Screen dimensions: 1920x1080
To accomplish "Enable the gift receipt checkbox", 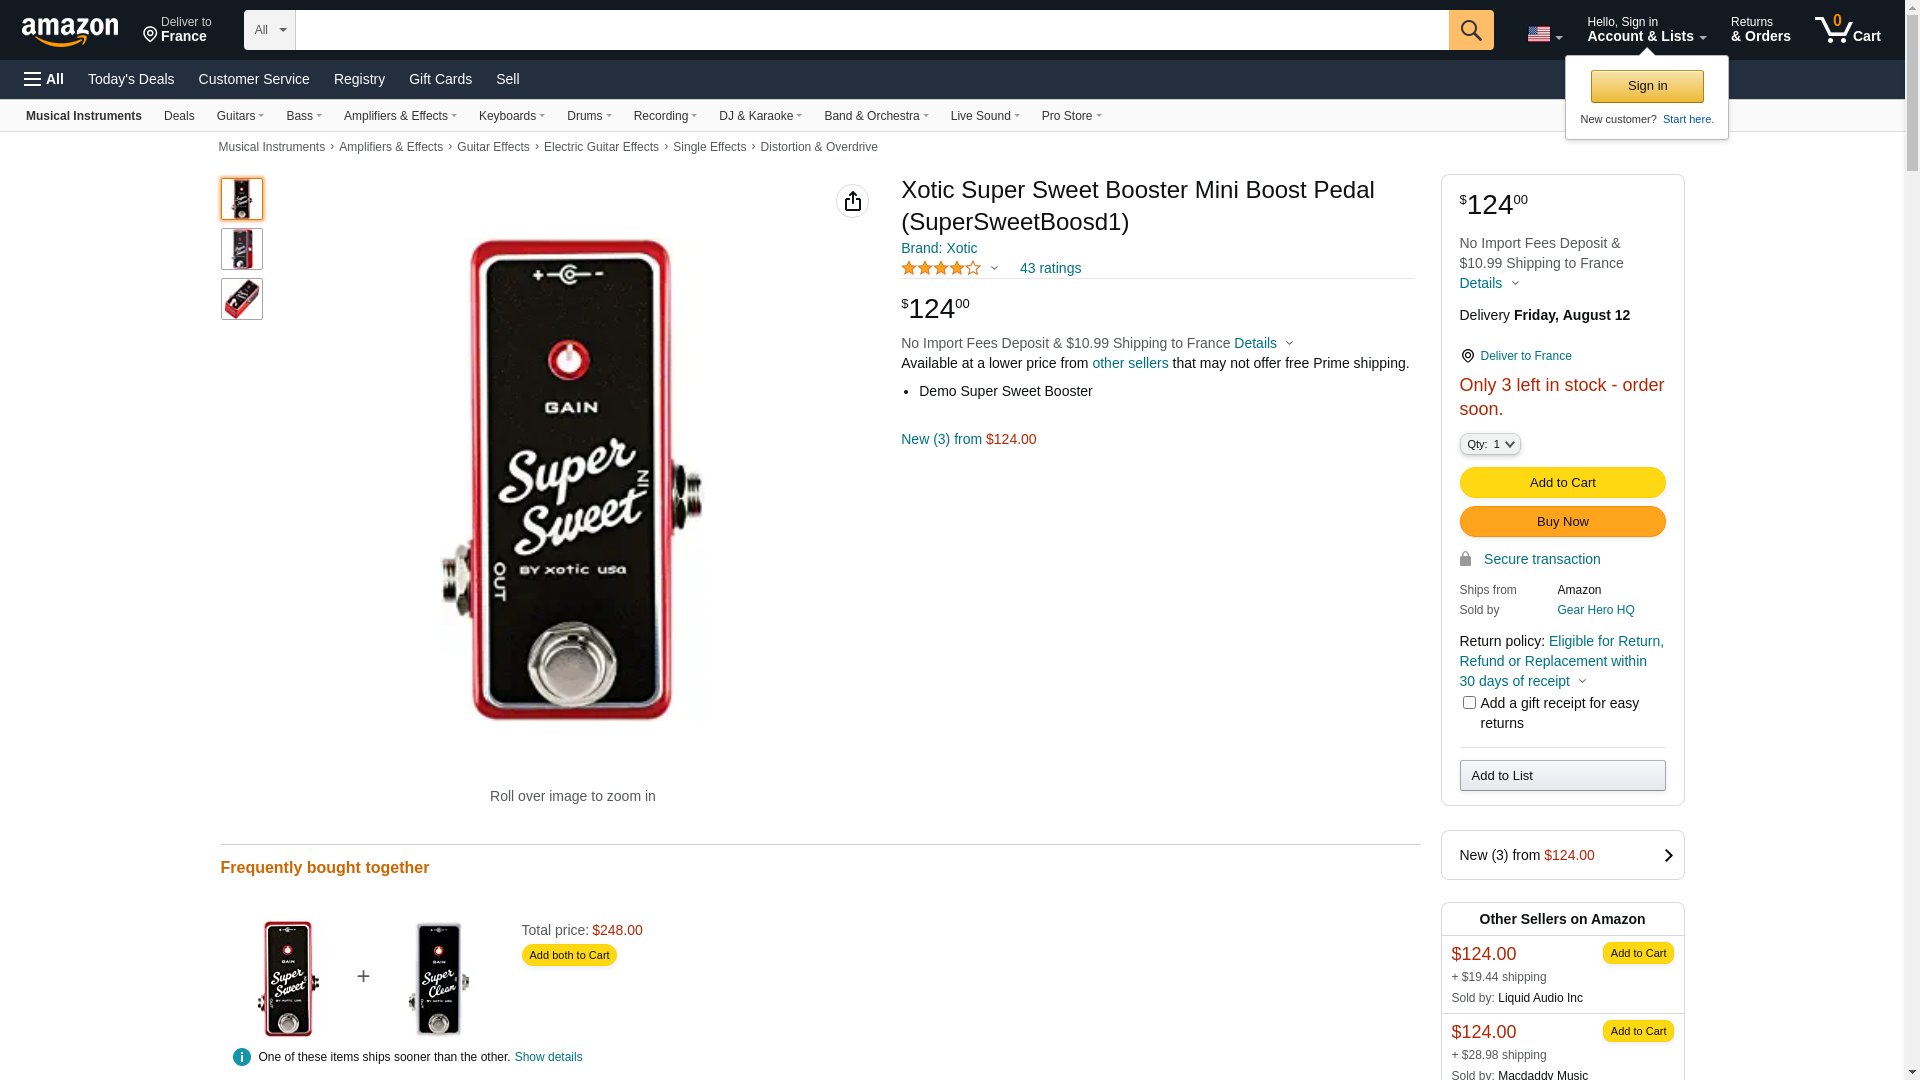I will tap(1469, 703).
